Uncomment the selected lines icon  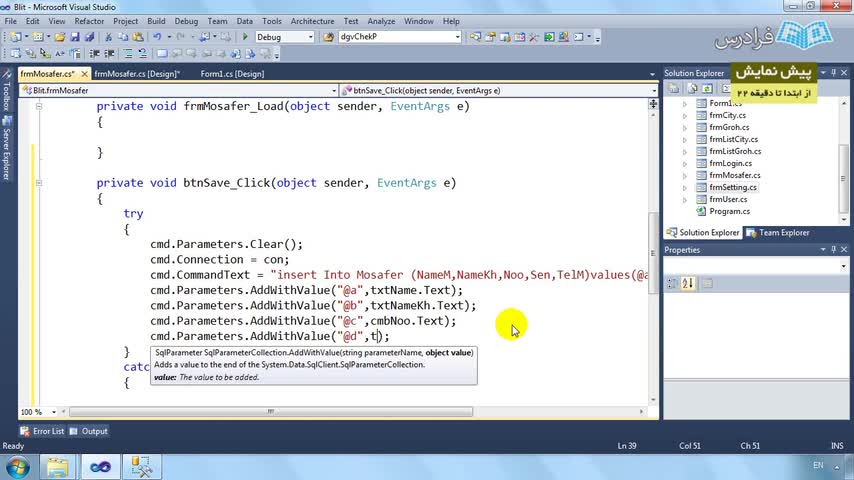[x=143, y=53]
